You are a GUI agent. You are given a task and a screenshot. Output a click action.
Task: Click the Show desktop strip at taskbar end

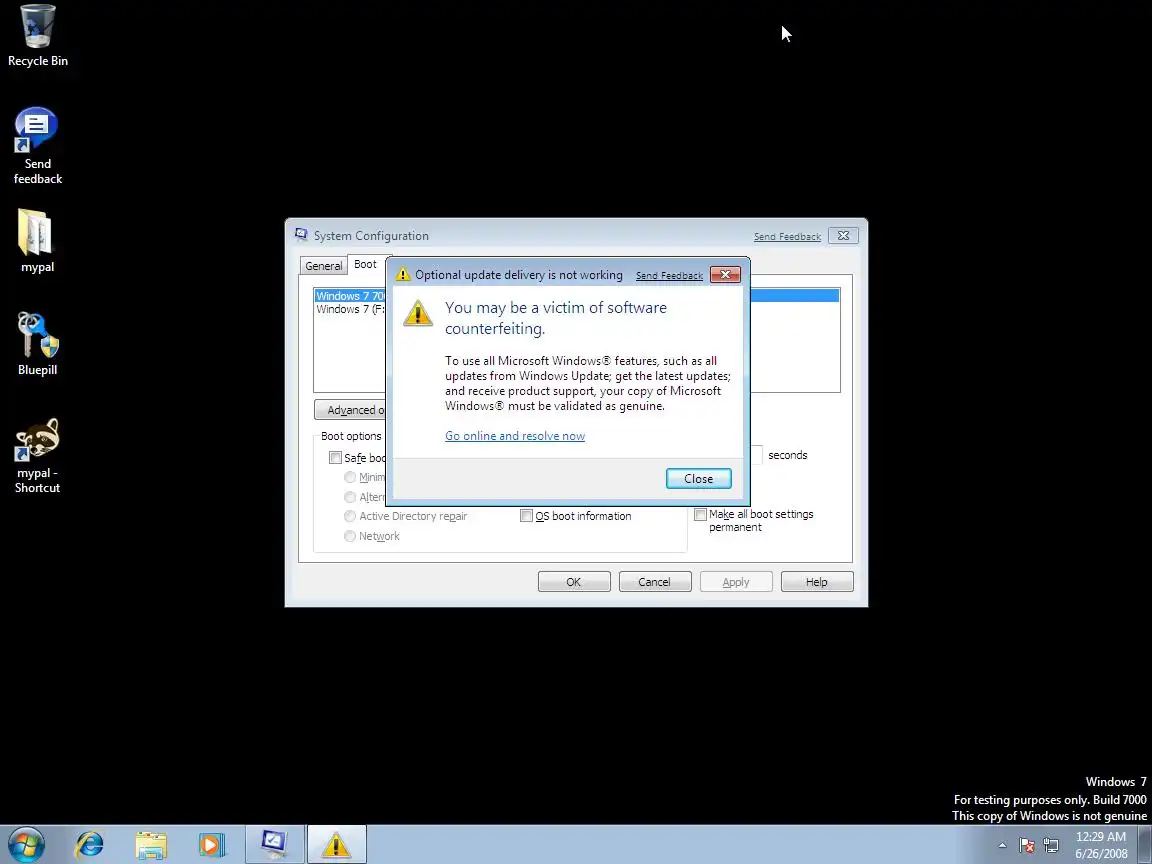pos(1145,844)
